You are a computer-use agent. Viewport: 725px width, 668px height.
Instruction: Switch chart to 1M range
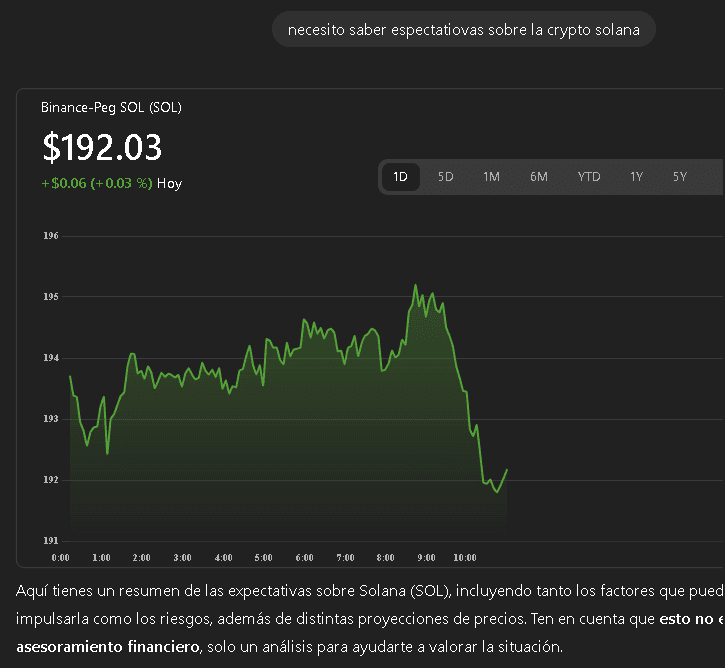[x=491, y=177]
